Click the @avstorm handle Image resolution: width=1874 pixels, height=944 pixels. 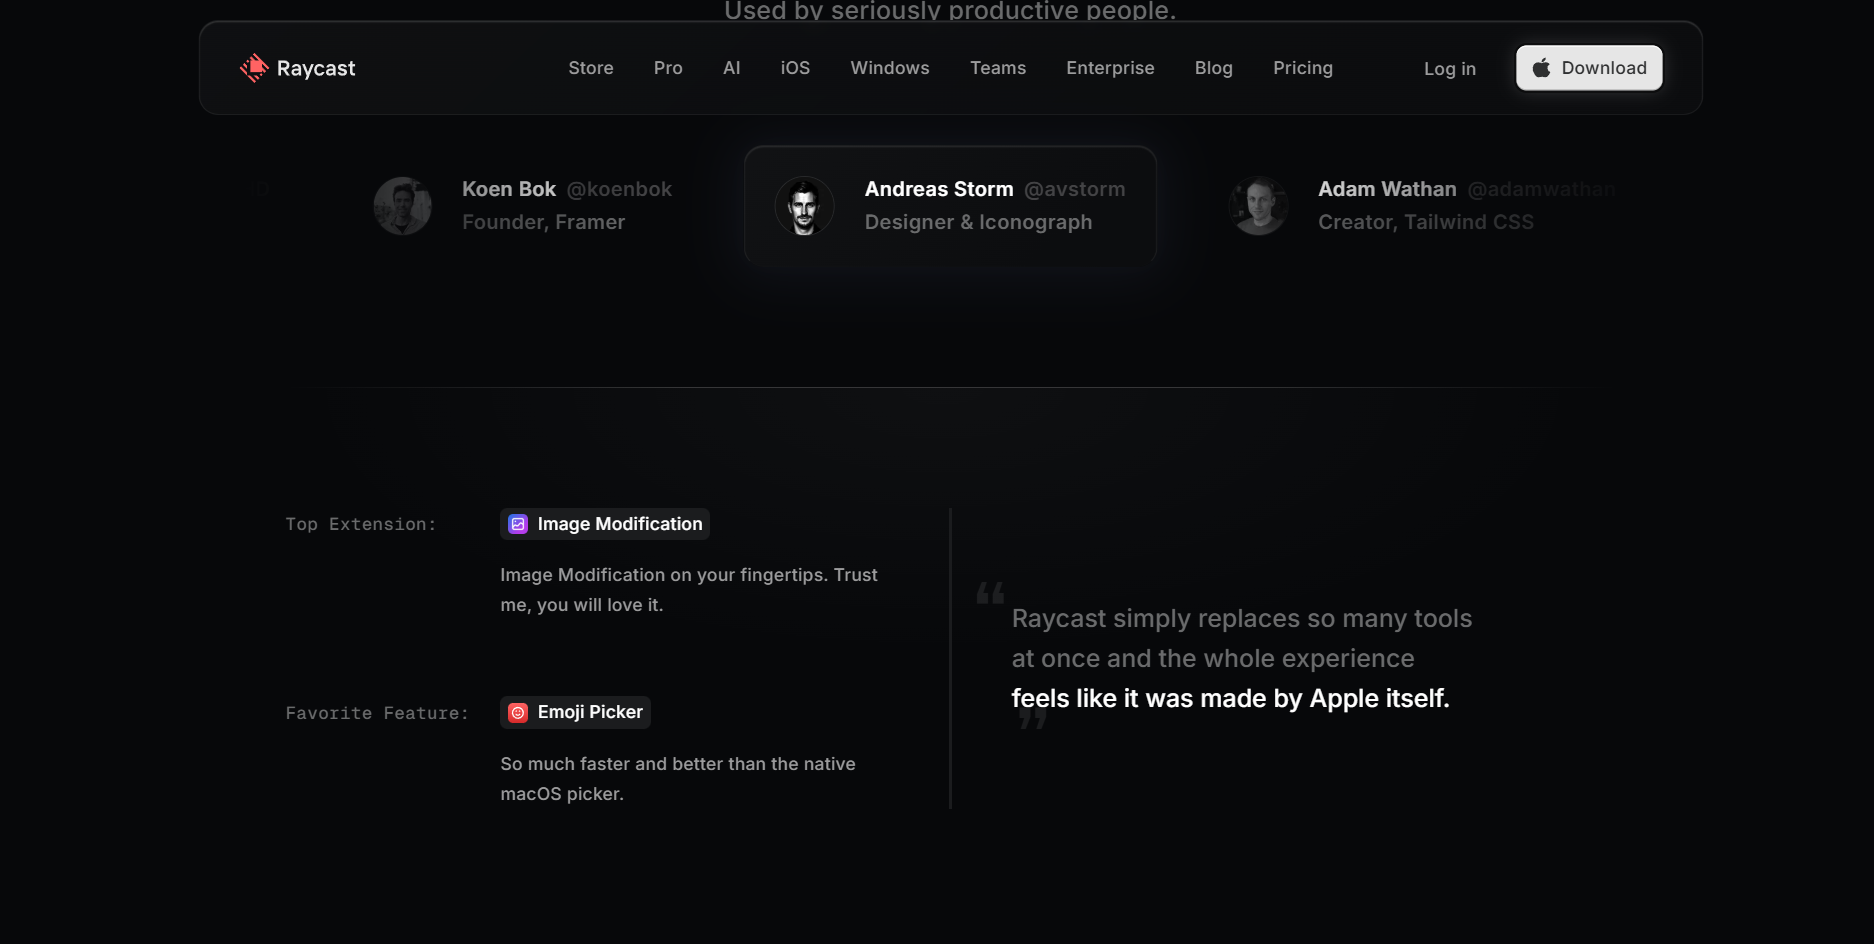click(x=1075, y=189)
